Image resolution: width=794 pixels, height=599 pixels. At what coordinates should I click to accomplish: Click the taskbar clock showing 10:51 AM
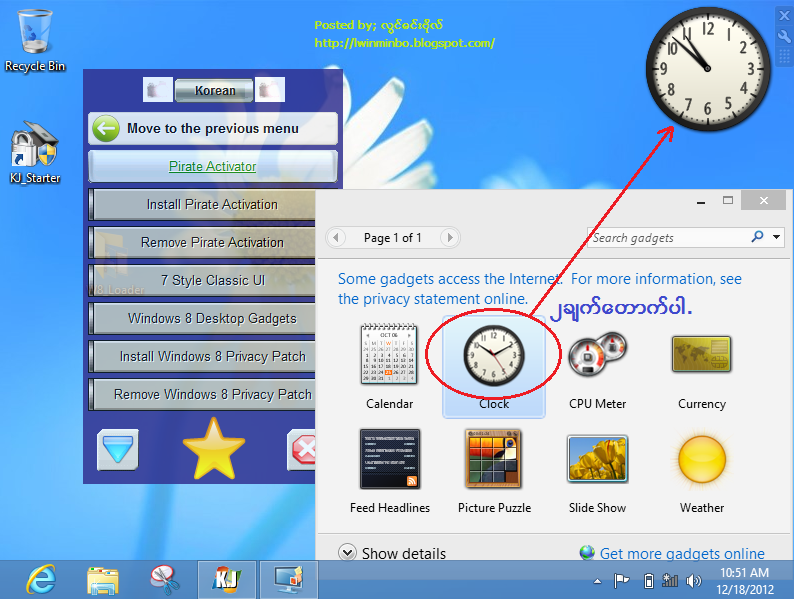tap(745, 581)
